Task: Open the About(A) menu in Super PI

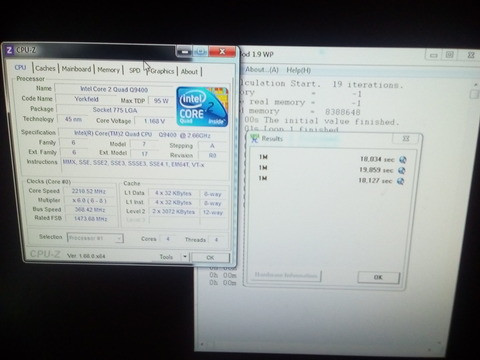Action: click(x=262, y=70)
